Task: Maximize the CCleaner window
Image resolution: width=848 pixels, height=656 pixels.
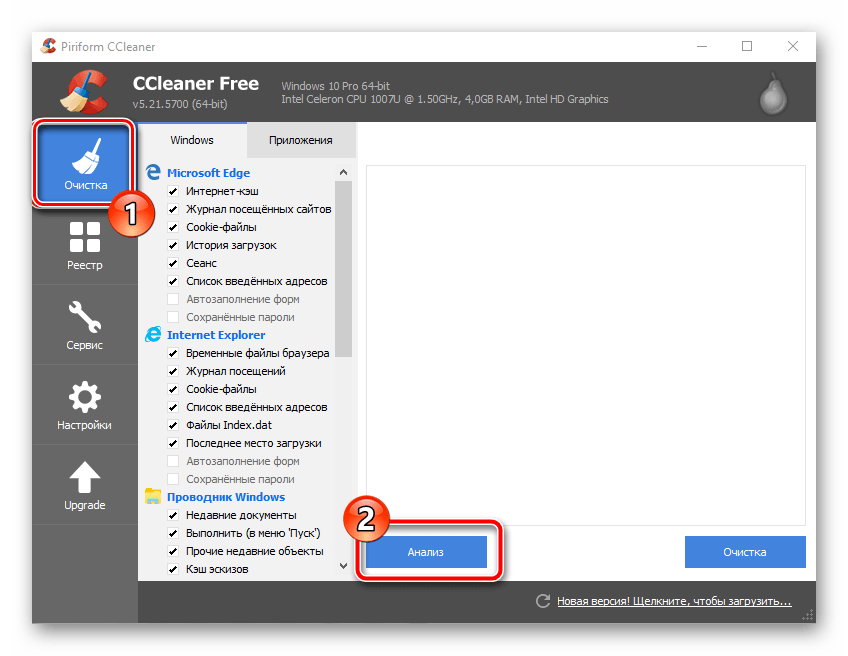Action: click(x=747, y=47)
